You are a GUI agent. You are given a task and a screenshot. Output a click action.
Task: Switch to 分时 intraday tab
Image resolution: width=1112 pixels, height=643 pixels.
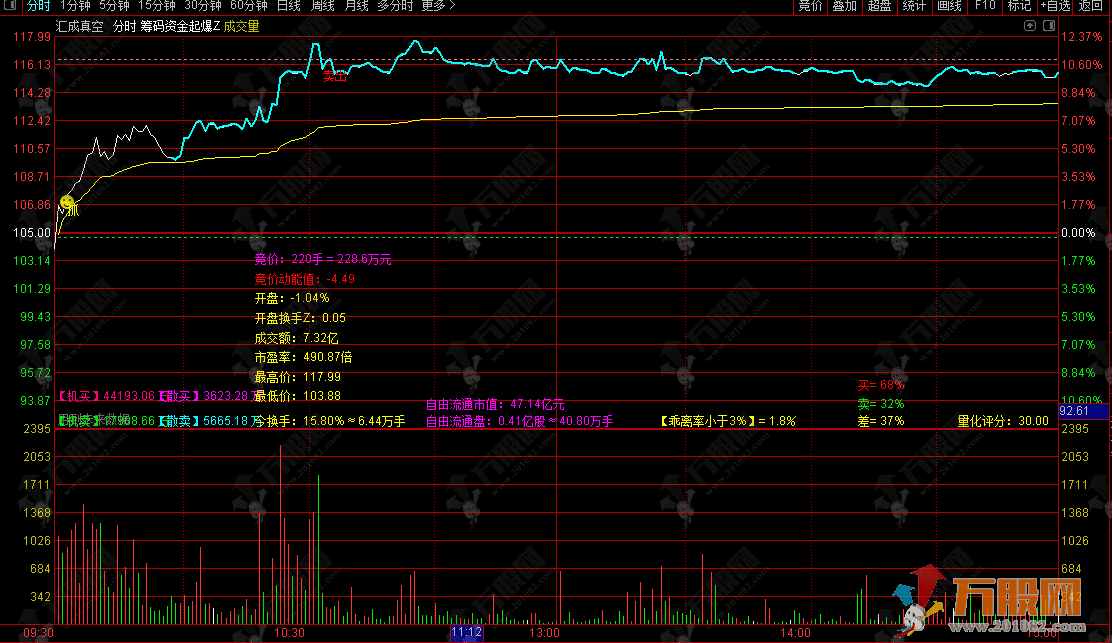pyautogui.click(x=38, y=6)
